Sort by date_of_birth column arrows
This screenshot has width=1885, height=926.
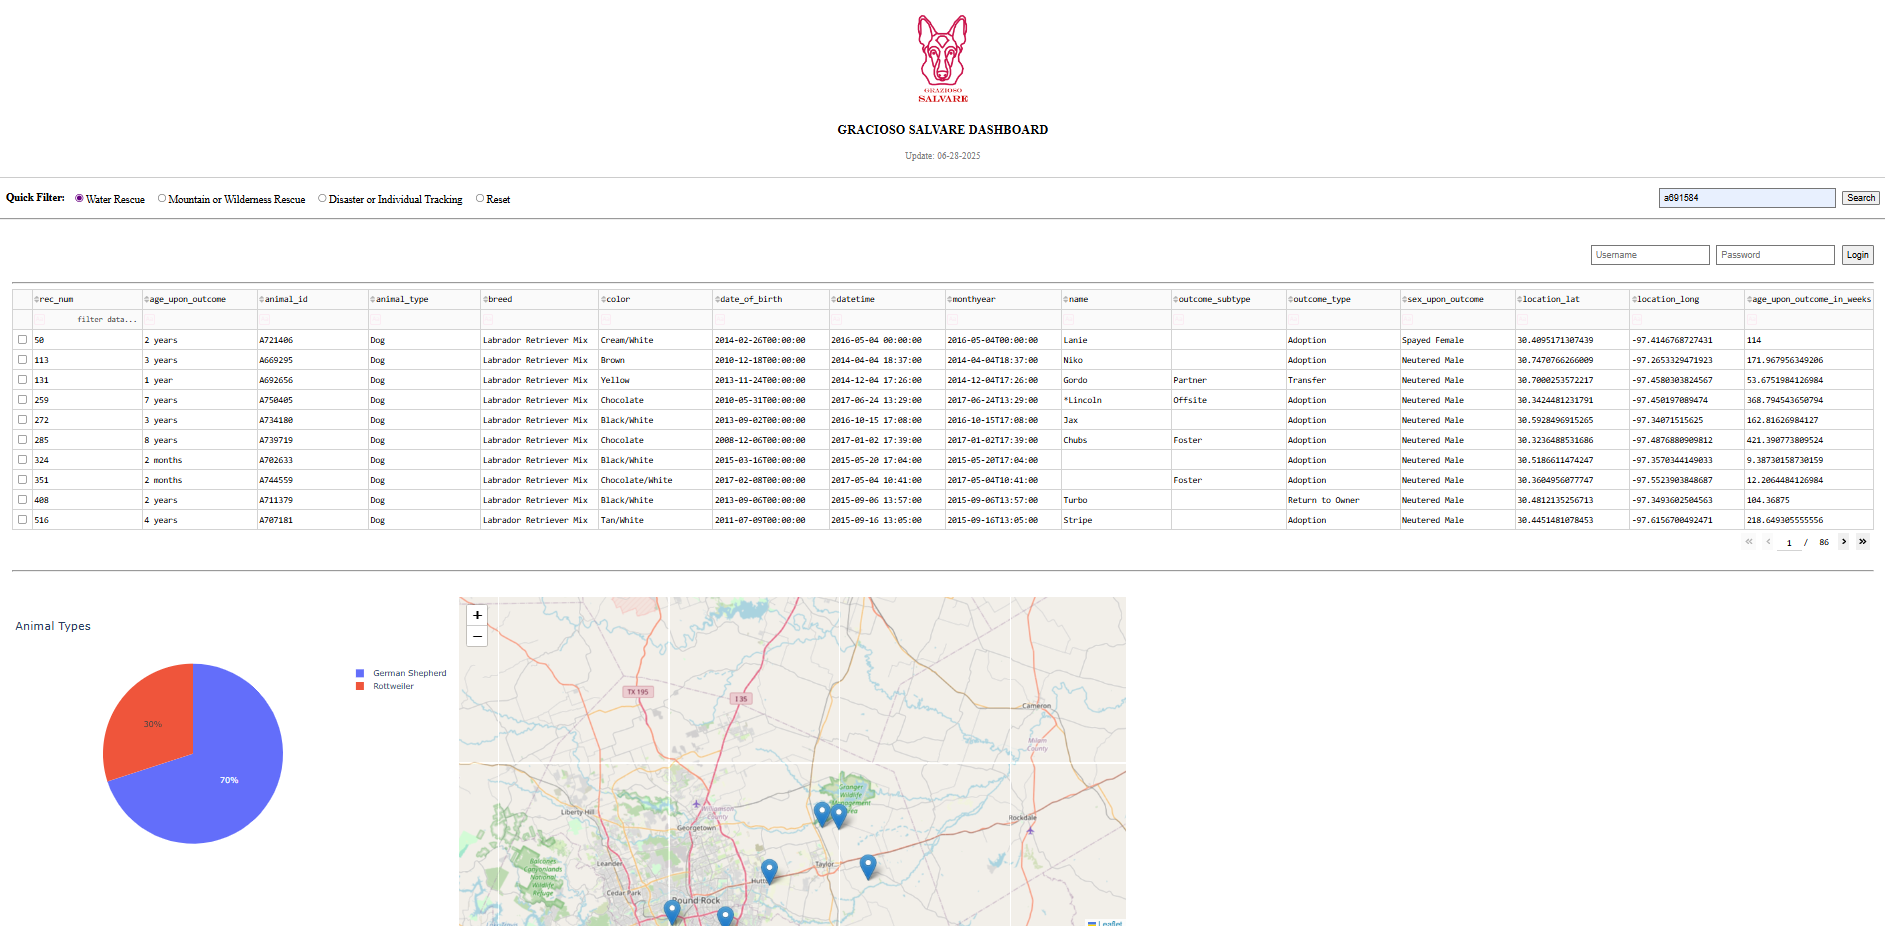point(717,299)
